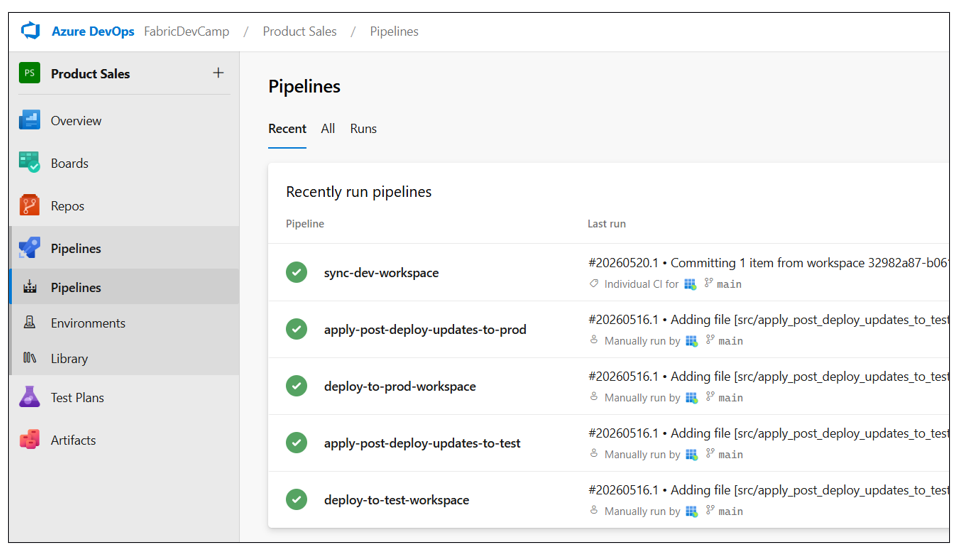Viewport: 955px width, 549px height.
Task: Open Product Sales project name in sidebar
Action: pos(90,74)
